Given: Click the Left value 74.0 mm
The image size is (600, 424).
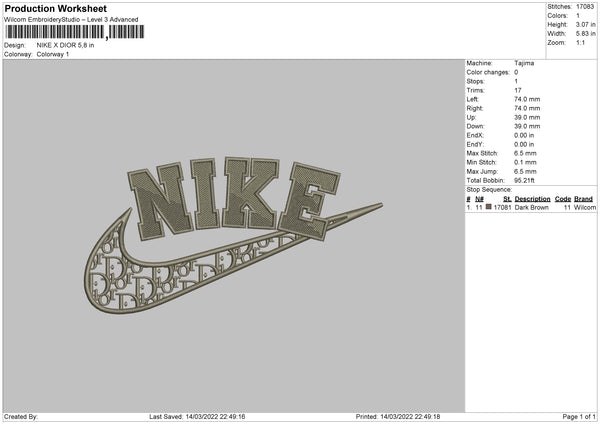Looking at the screenshot, I should (527, 99).
